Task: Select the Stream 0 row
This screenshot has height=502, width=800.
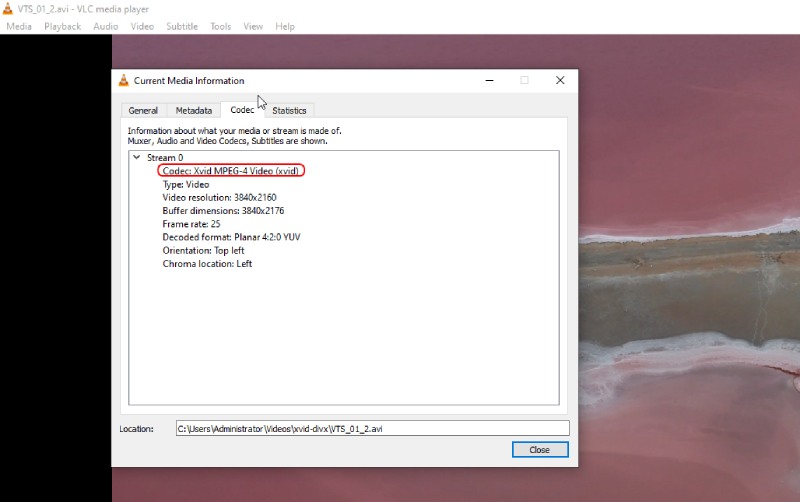Action: 165,158
